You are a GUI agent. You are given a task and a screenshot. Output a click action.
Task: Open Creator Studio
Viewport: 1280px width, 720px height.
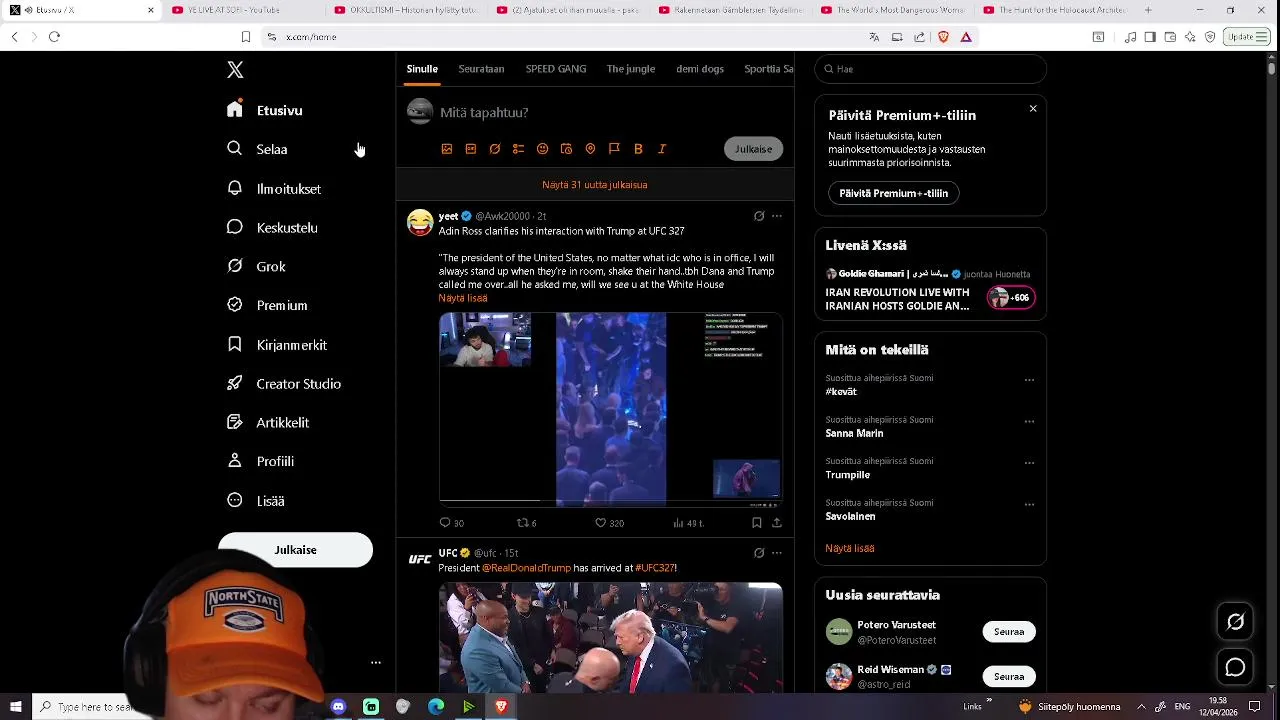(284, 383)
